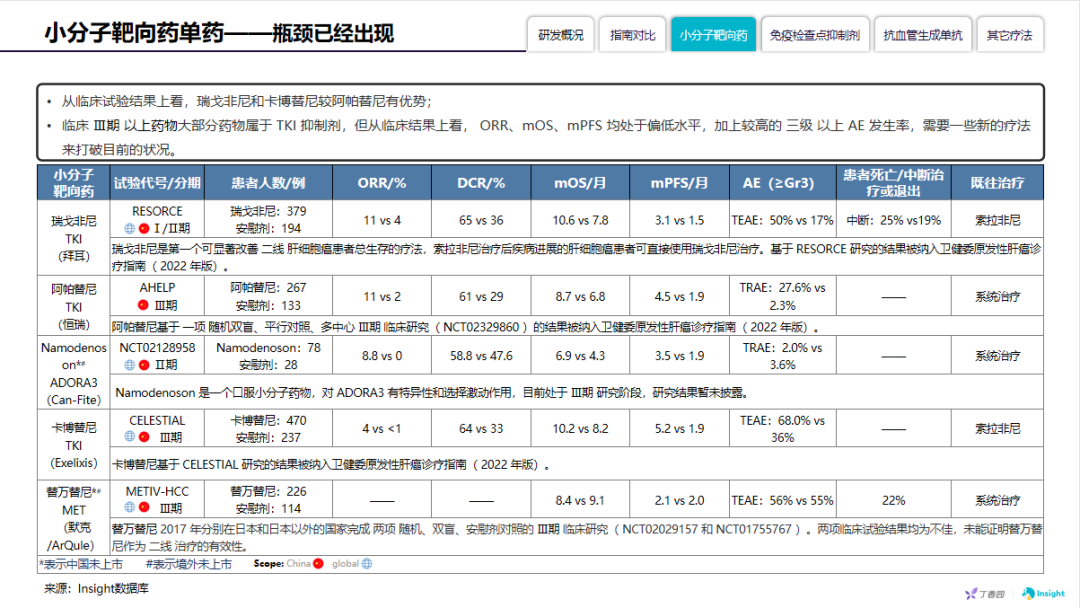Open the 免疫检查点抑制剂 tab

(x=814, y=34)
